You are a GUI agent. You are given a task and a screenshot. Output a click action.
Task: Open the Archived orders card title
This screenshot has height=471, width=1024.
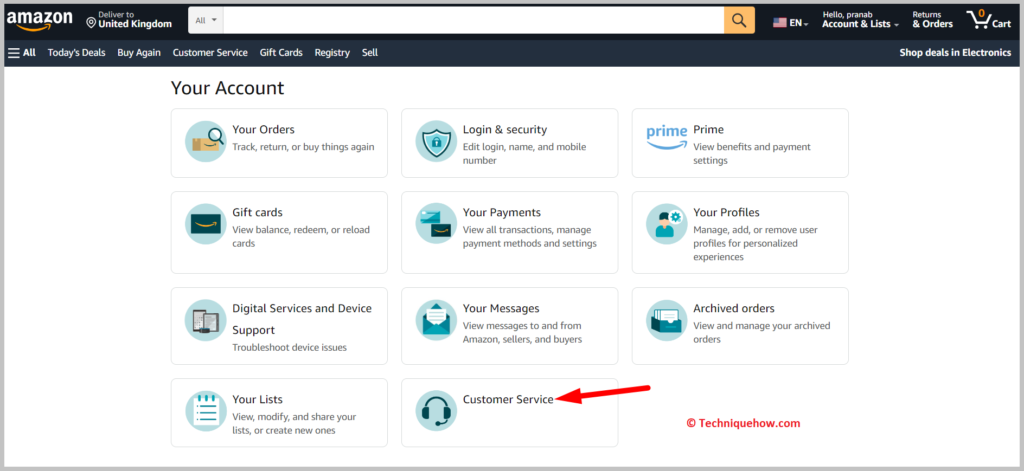(x=734, y=308)
